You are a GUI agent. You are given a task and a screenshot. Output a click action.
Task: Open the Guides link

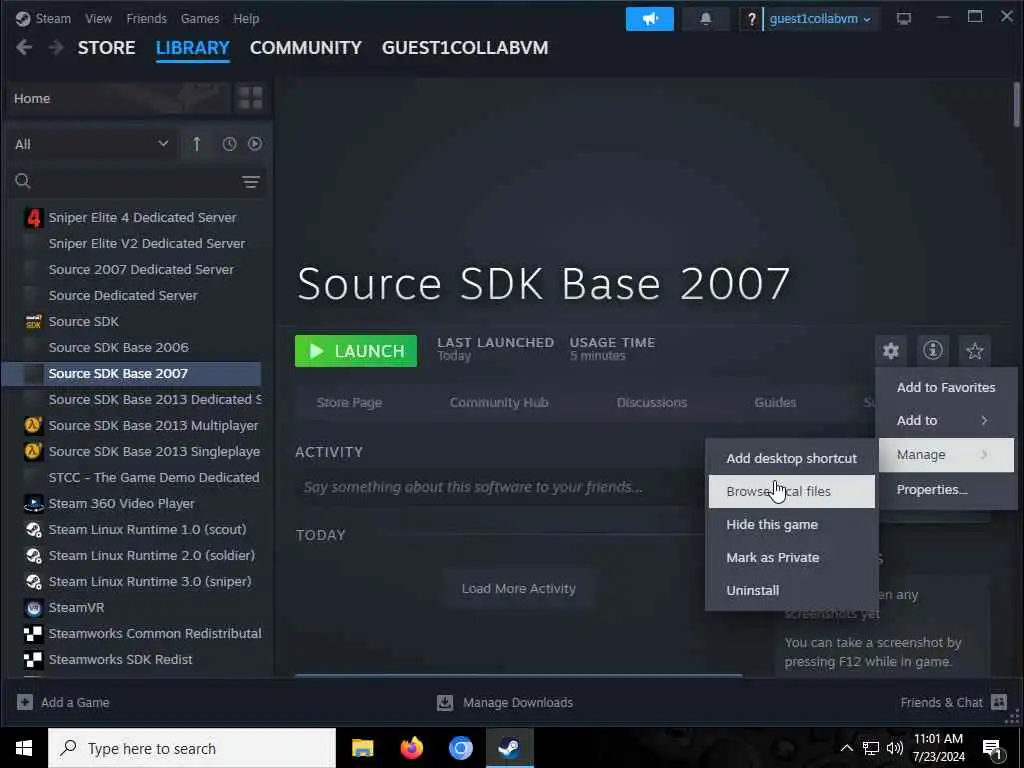775,402
